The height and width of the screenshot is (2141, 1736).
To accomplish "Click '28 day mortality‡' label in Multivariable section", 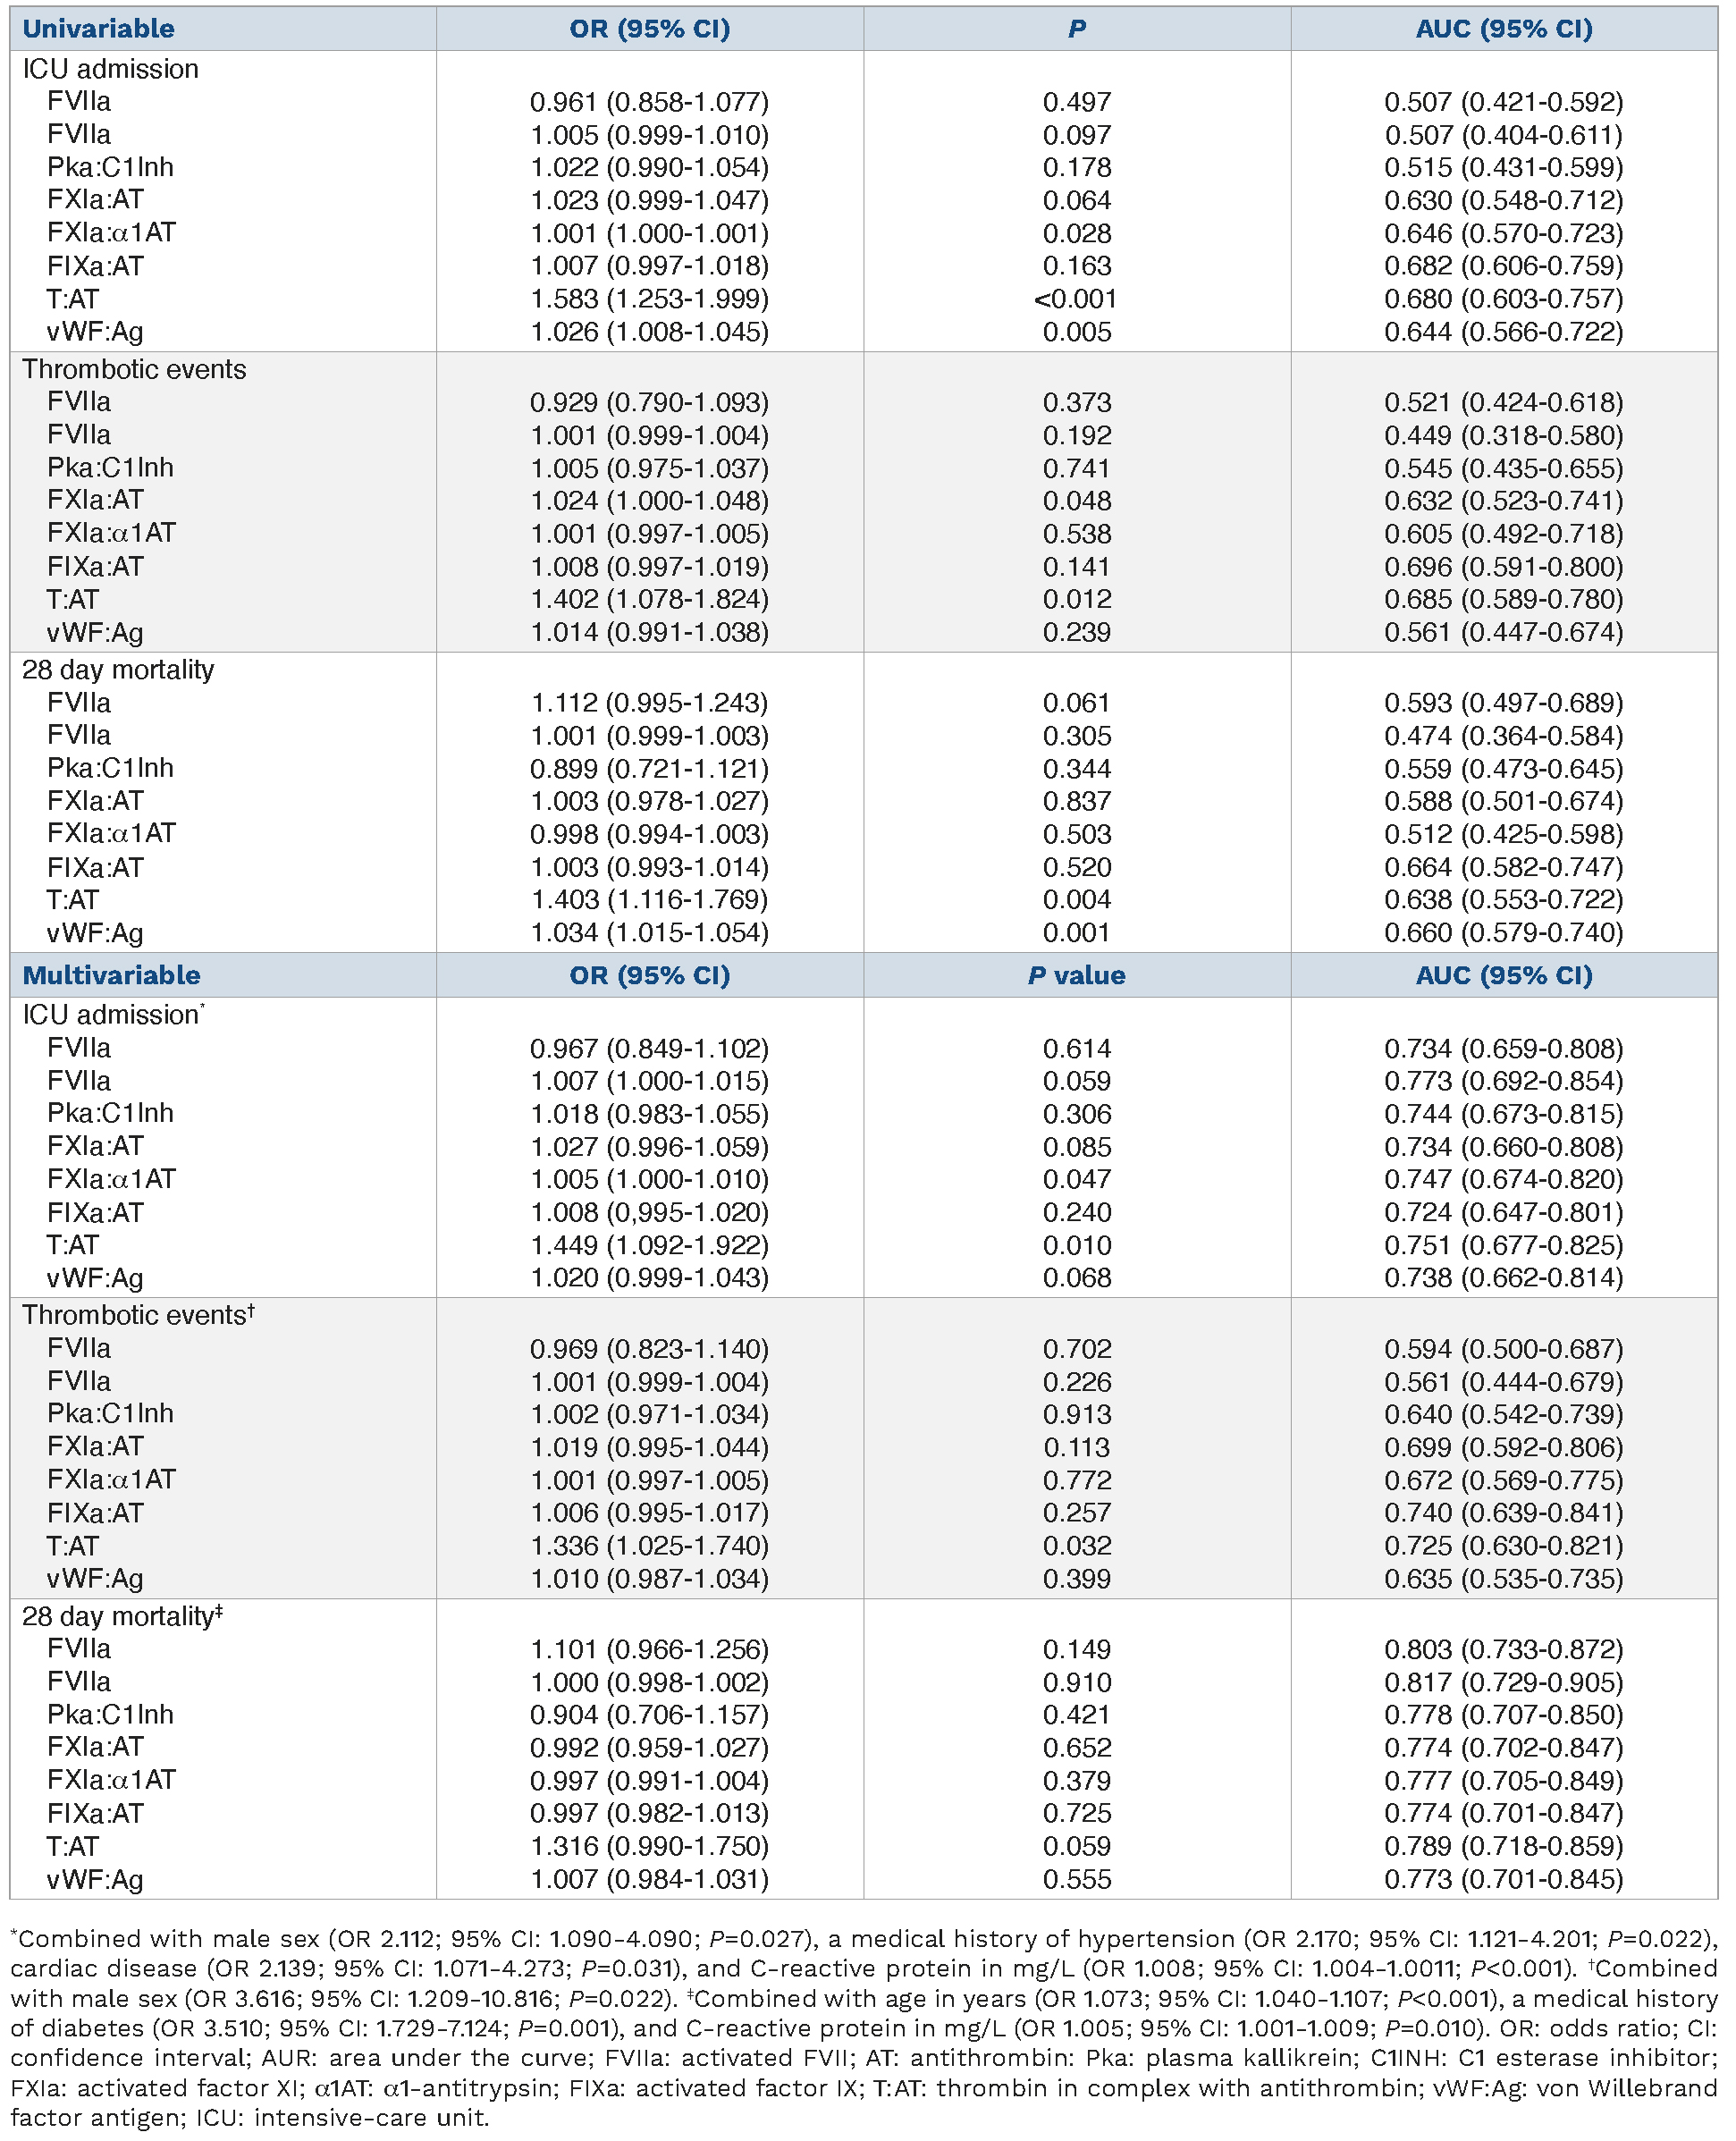I will pyautogui.click(x=122, y=1617).
